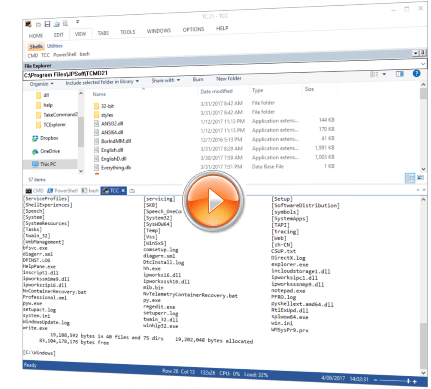Open the TOOLS ribbon tab
The image size is (431, 389).
coord(128,32)
